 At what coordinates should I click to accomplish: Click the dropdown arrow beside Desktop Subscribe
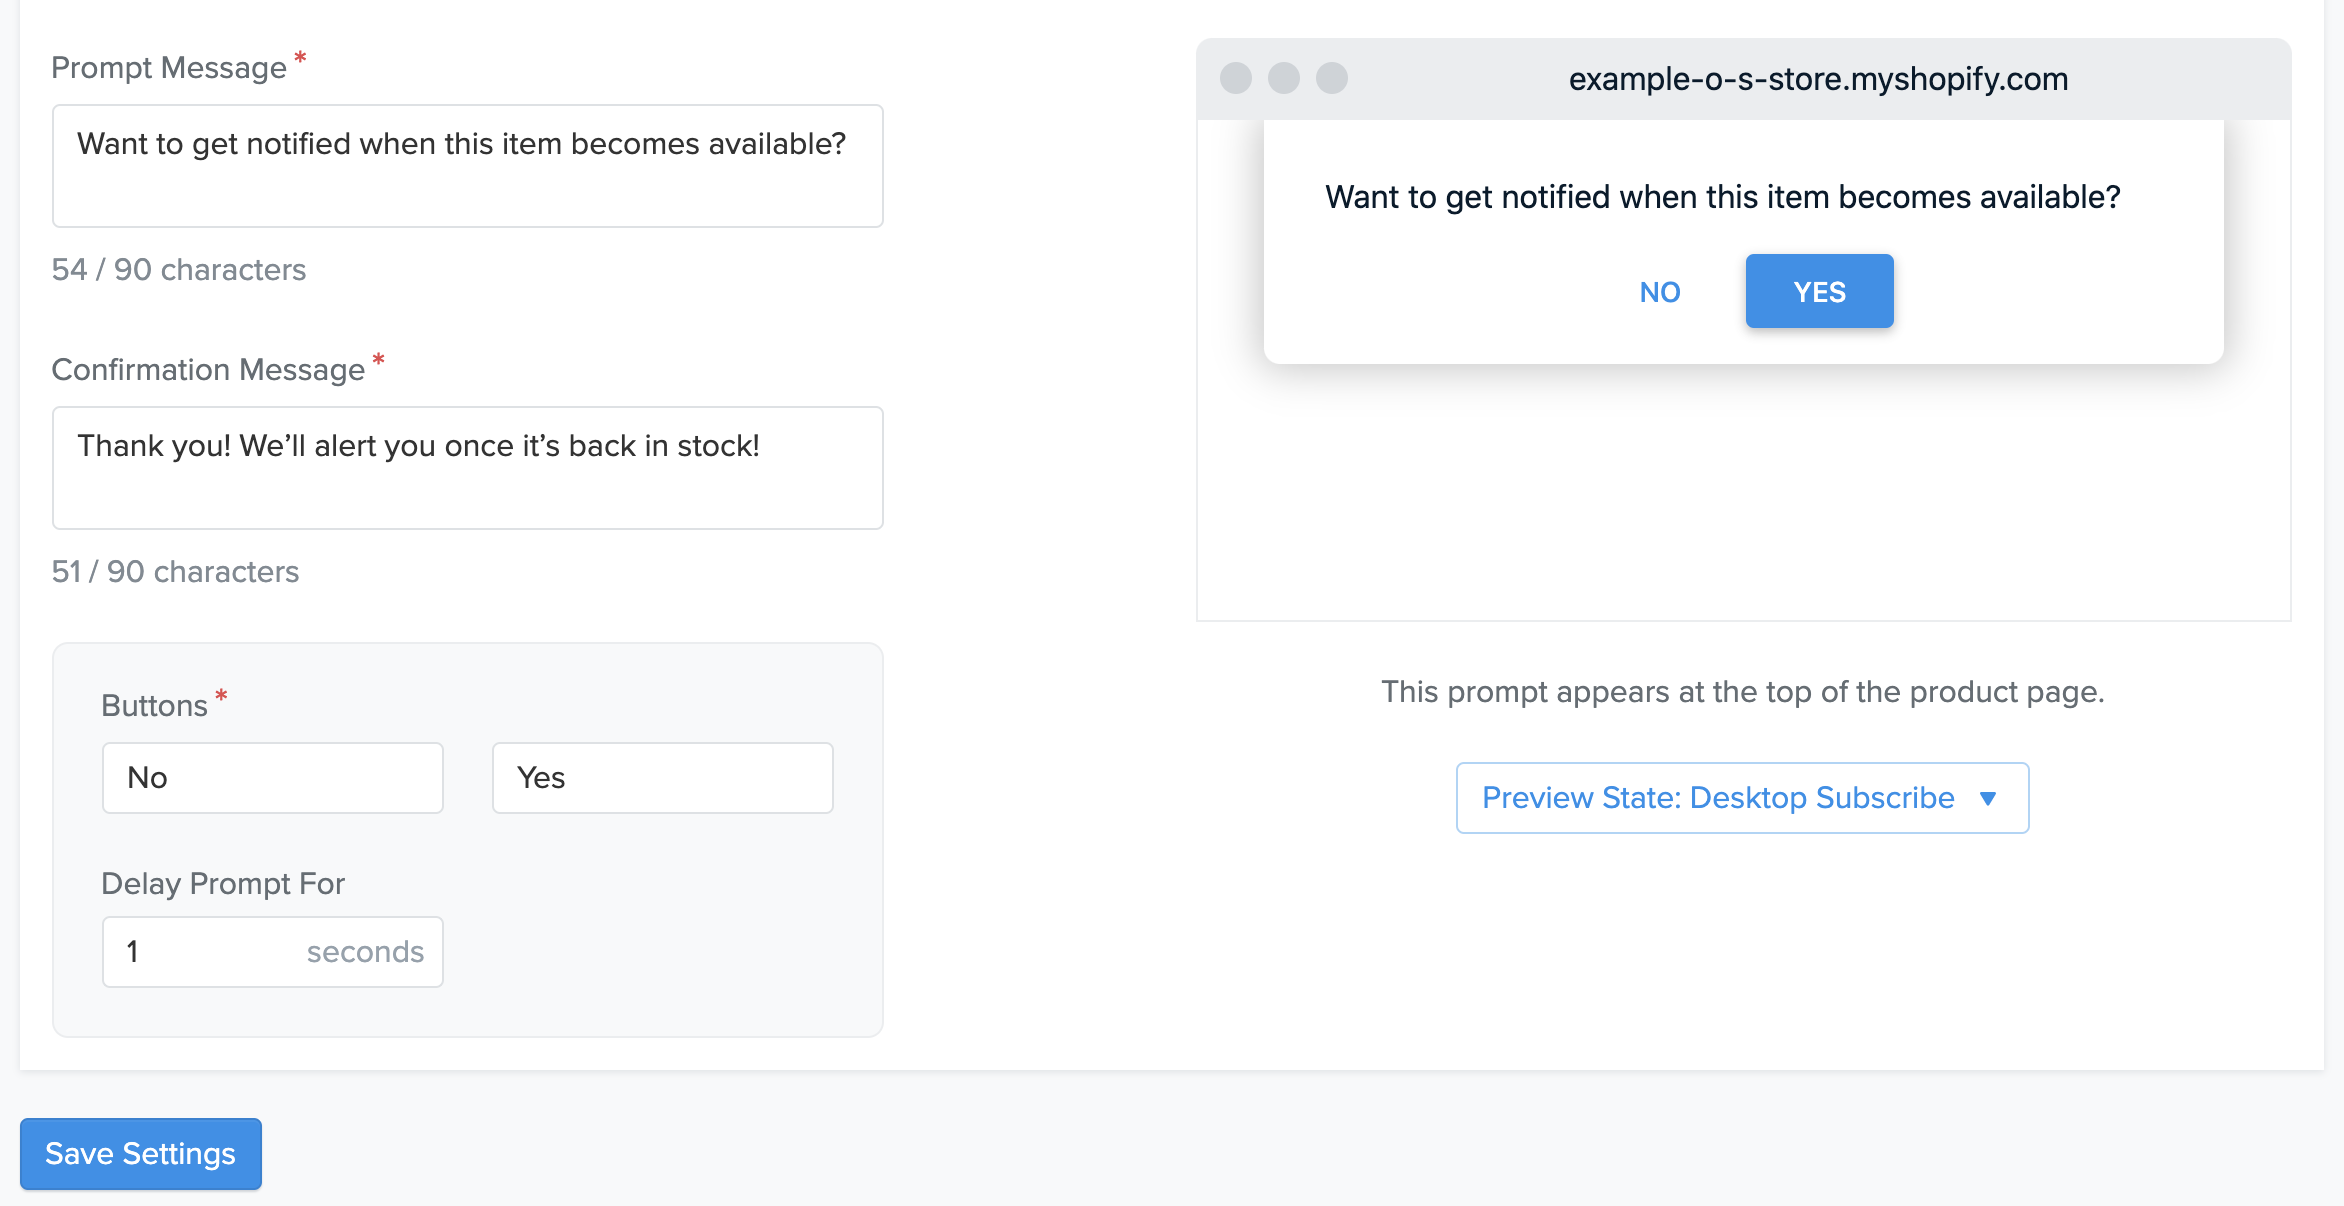[x=1987, y=798]
